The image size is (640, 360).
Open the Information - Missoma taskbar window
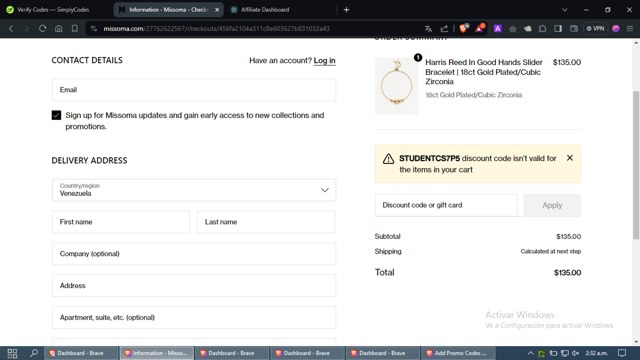point(157,353)
